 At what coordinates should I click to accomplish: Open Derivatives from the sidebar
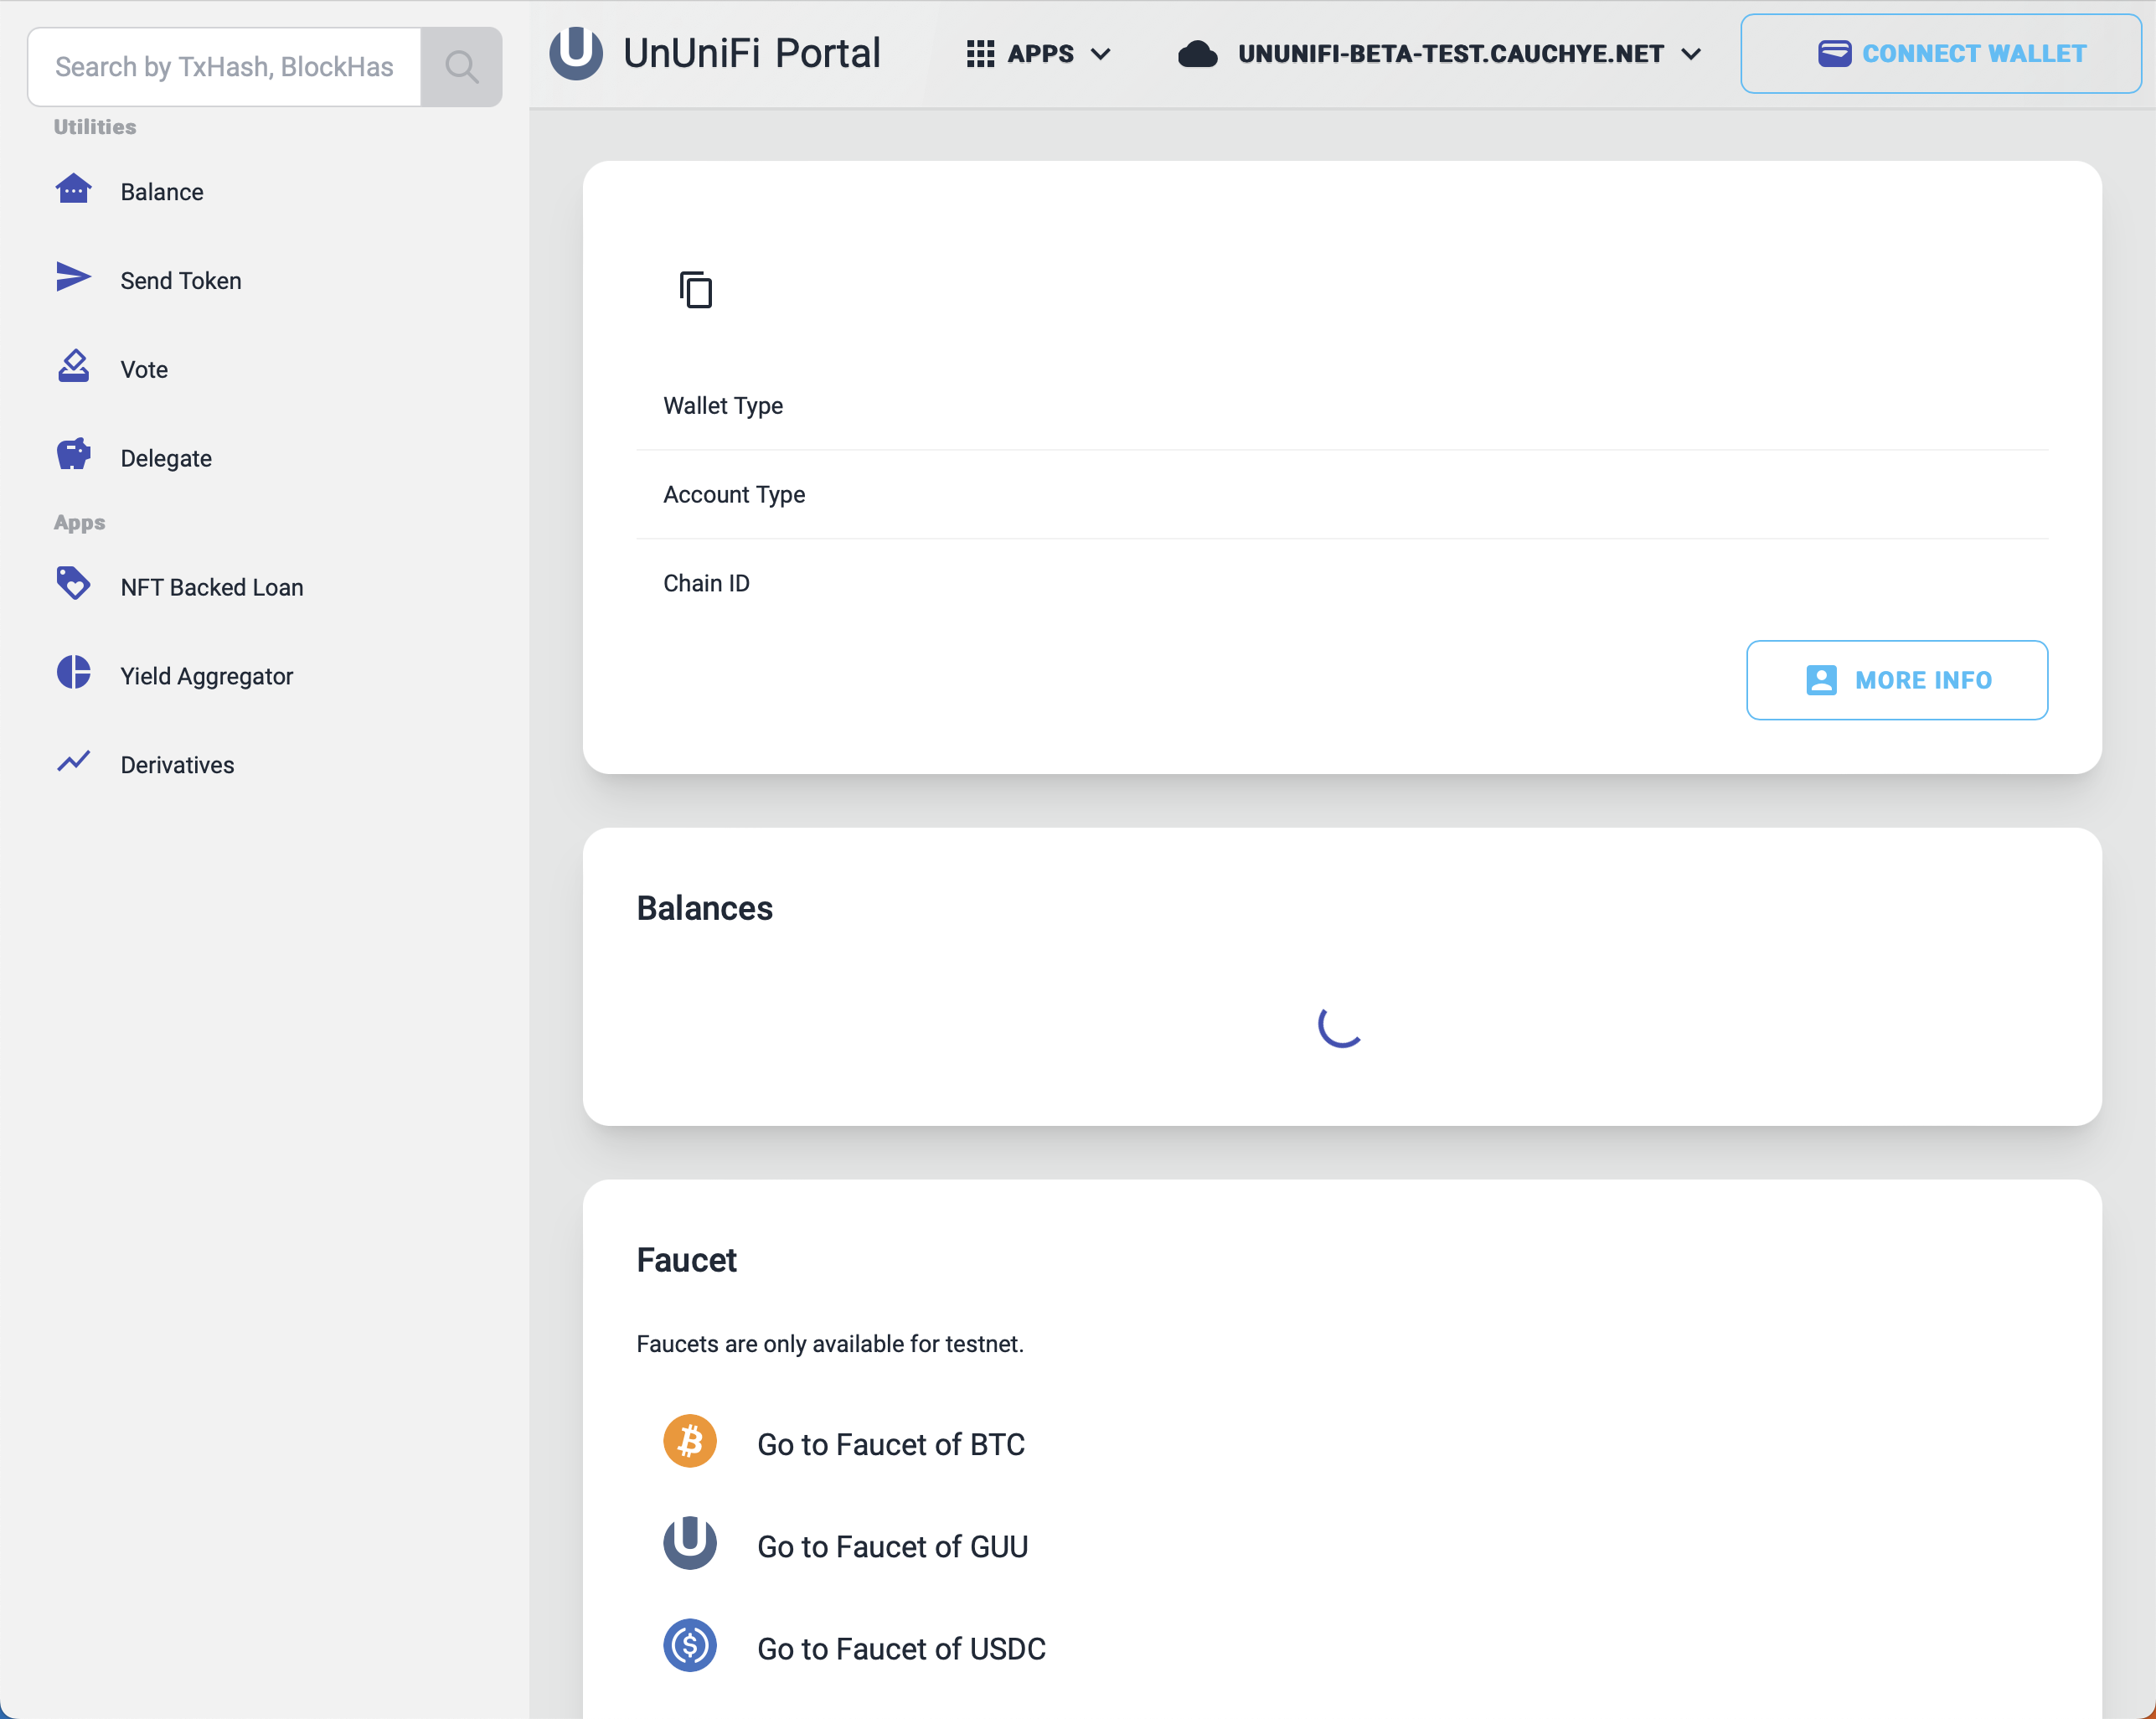[x=177, y=765]
